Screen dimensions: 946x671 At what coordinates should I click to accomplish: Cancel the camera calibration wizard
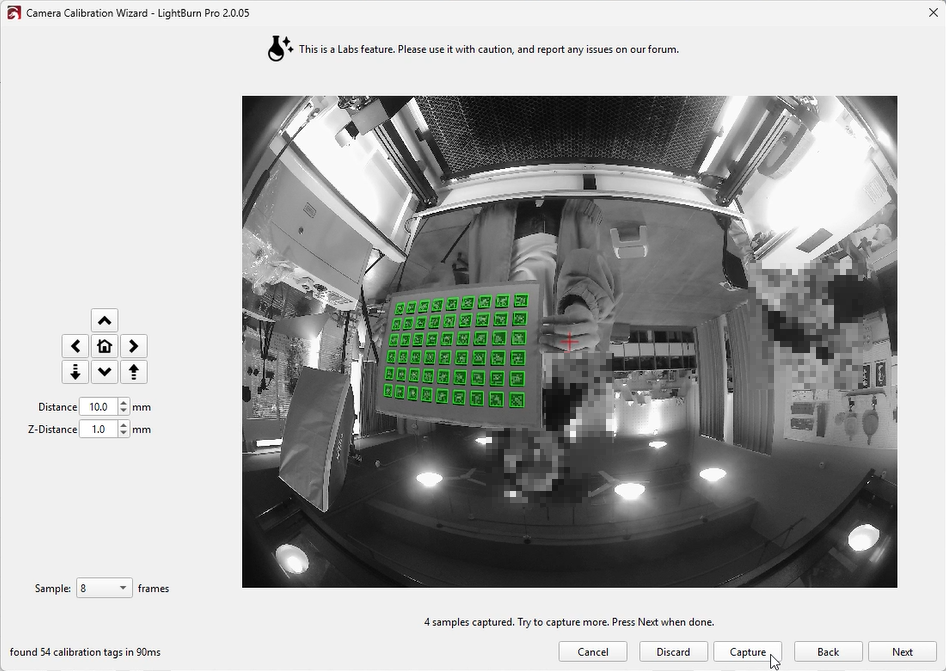(x=592, y=652)
